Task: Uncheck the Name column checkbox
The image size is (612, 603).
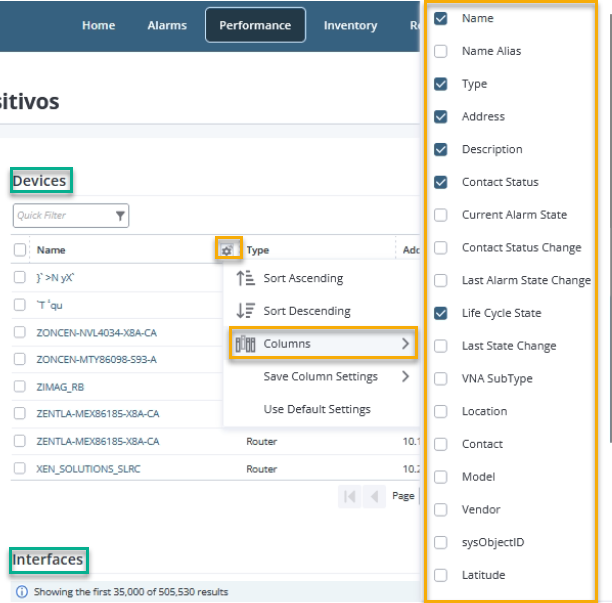Action: (441, 18)
